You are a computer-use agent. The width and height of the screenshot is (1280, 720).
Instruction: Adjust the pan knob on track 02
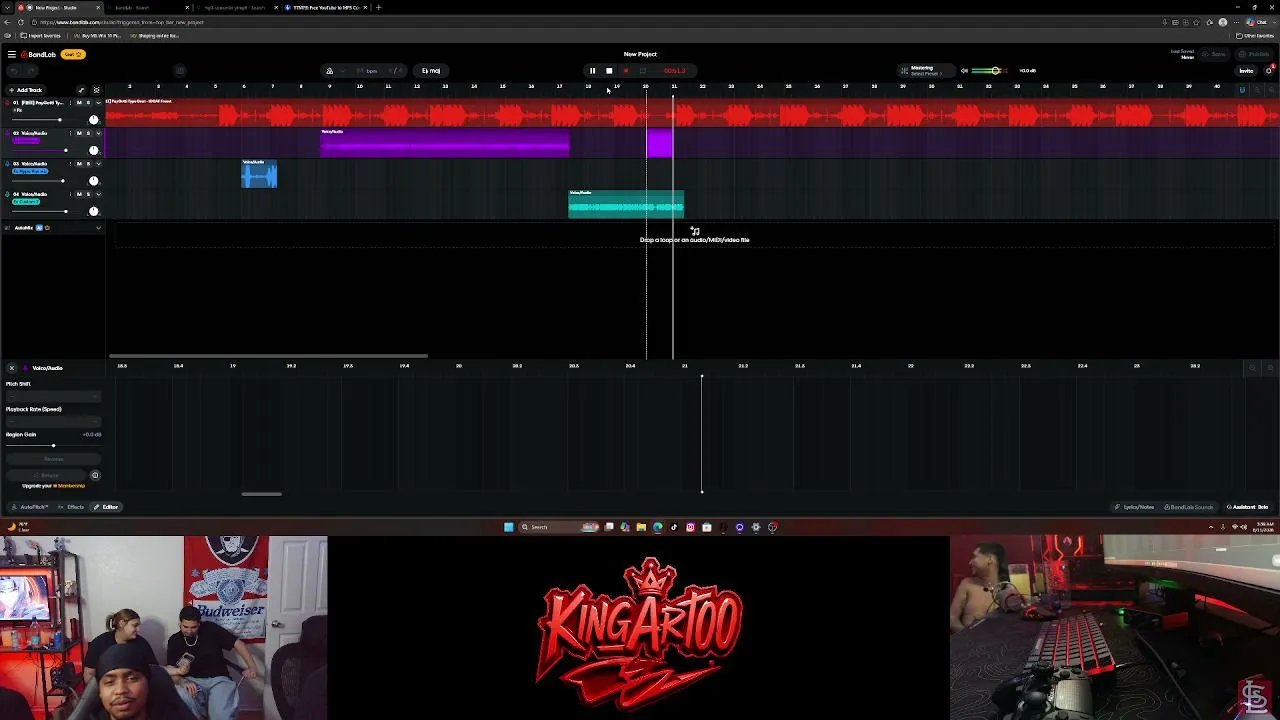[94, 150]
